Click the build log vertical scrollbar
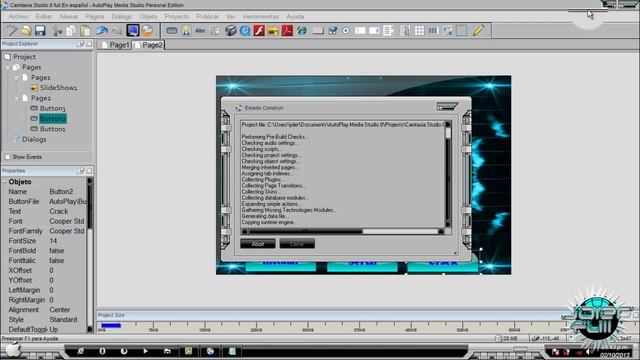Image resolution: width=640 pixels, height=360 pixels. click(x=448, y=174)
